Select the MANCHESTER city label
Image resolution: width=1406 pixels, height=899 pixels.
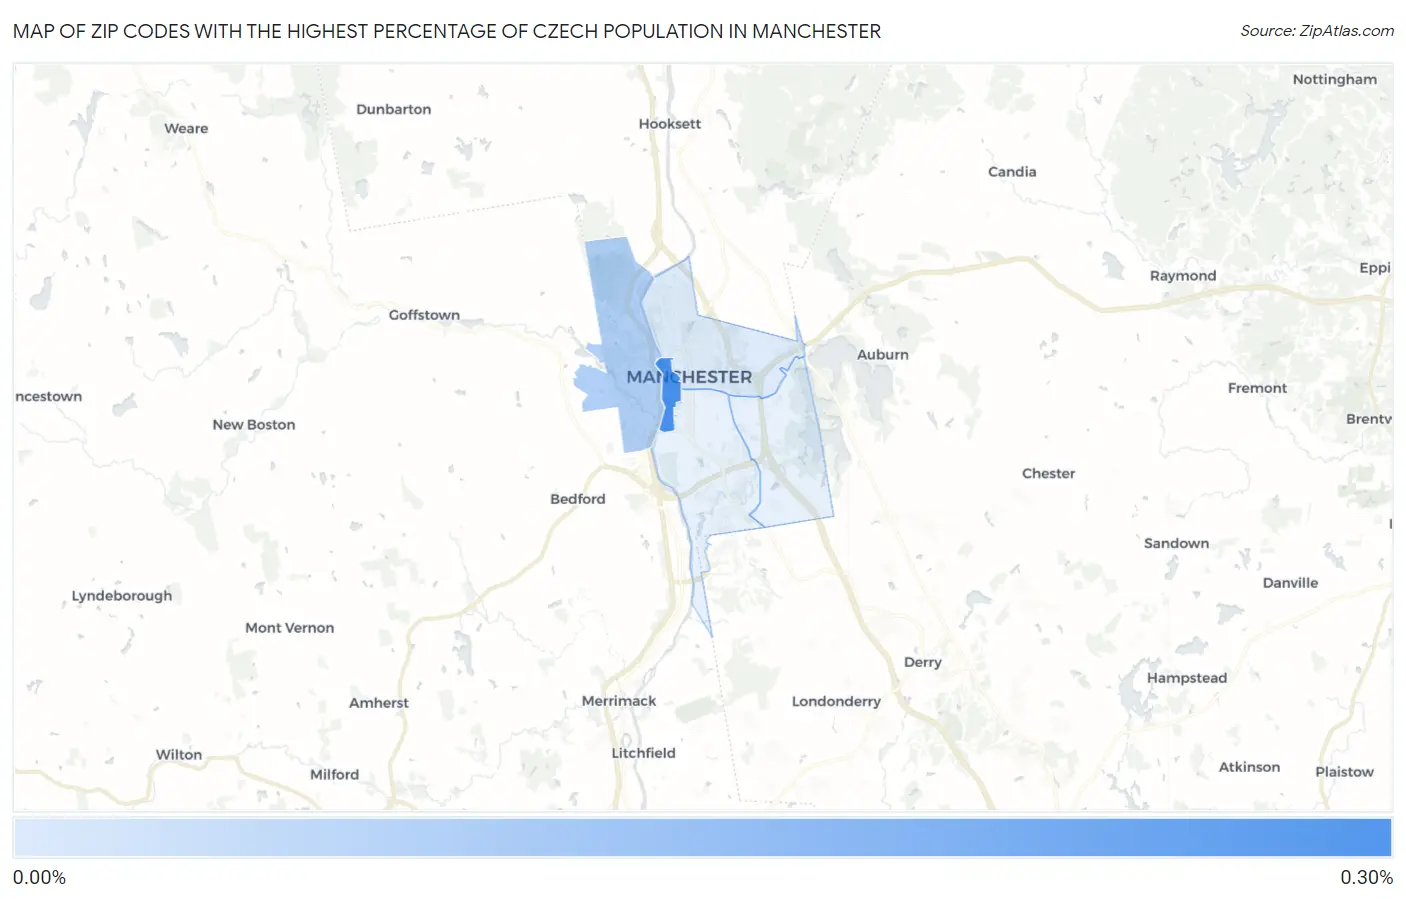[x=689, y=377]
